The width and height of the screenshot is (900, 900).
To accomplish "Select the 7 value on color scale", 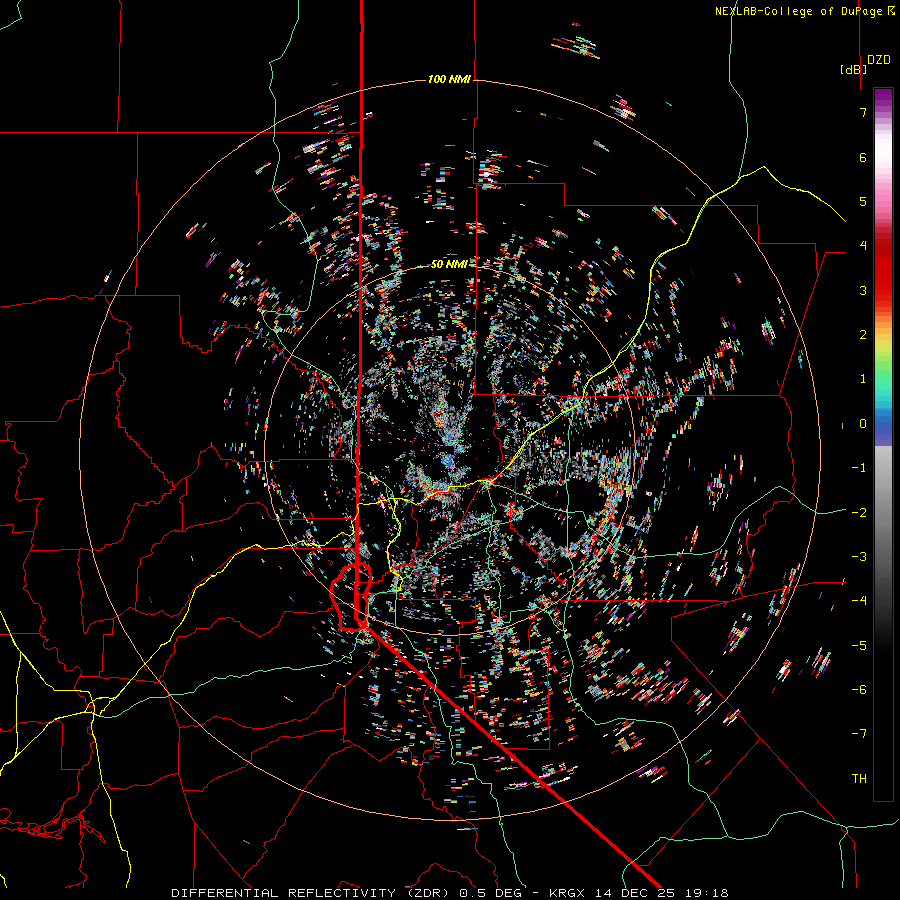I will (x=863, y=112).
